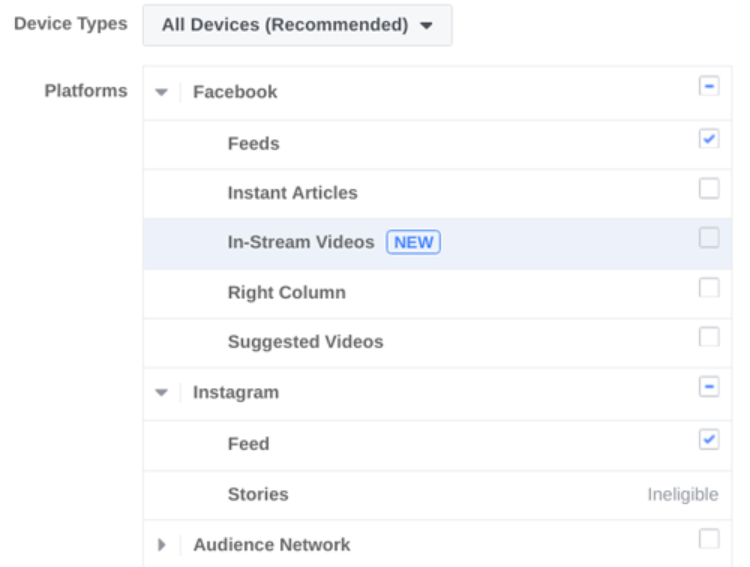The height and width of the screenshot is (567, 750).
Task: Select the Facebook platform label
Action: click(x=235, y=92)
